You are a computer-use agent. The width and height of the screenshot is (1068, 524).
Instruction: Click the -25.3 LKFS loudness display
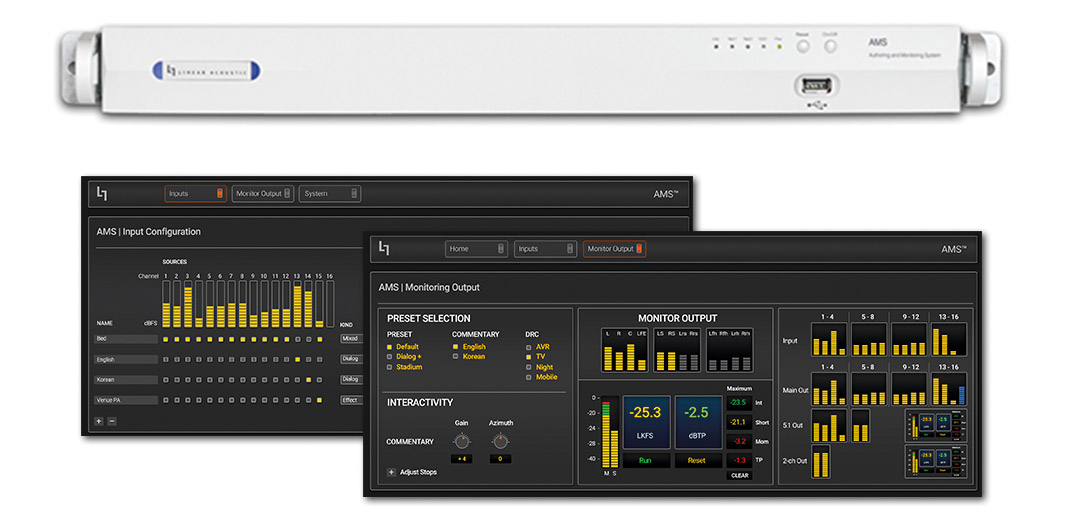click(646, 422)
